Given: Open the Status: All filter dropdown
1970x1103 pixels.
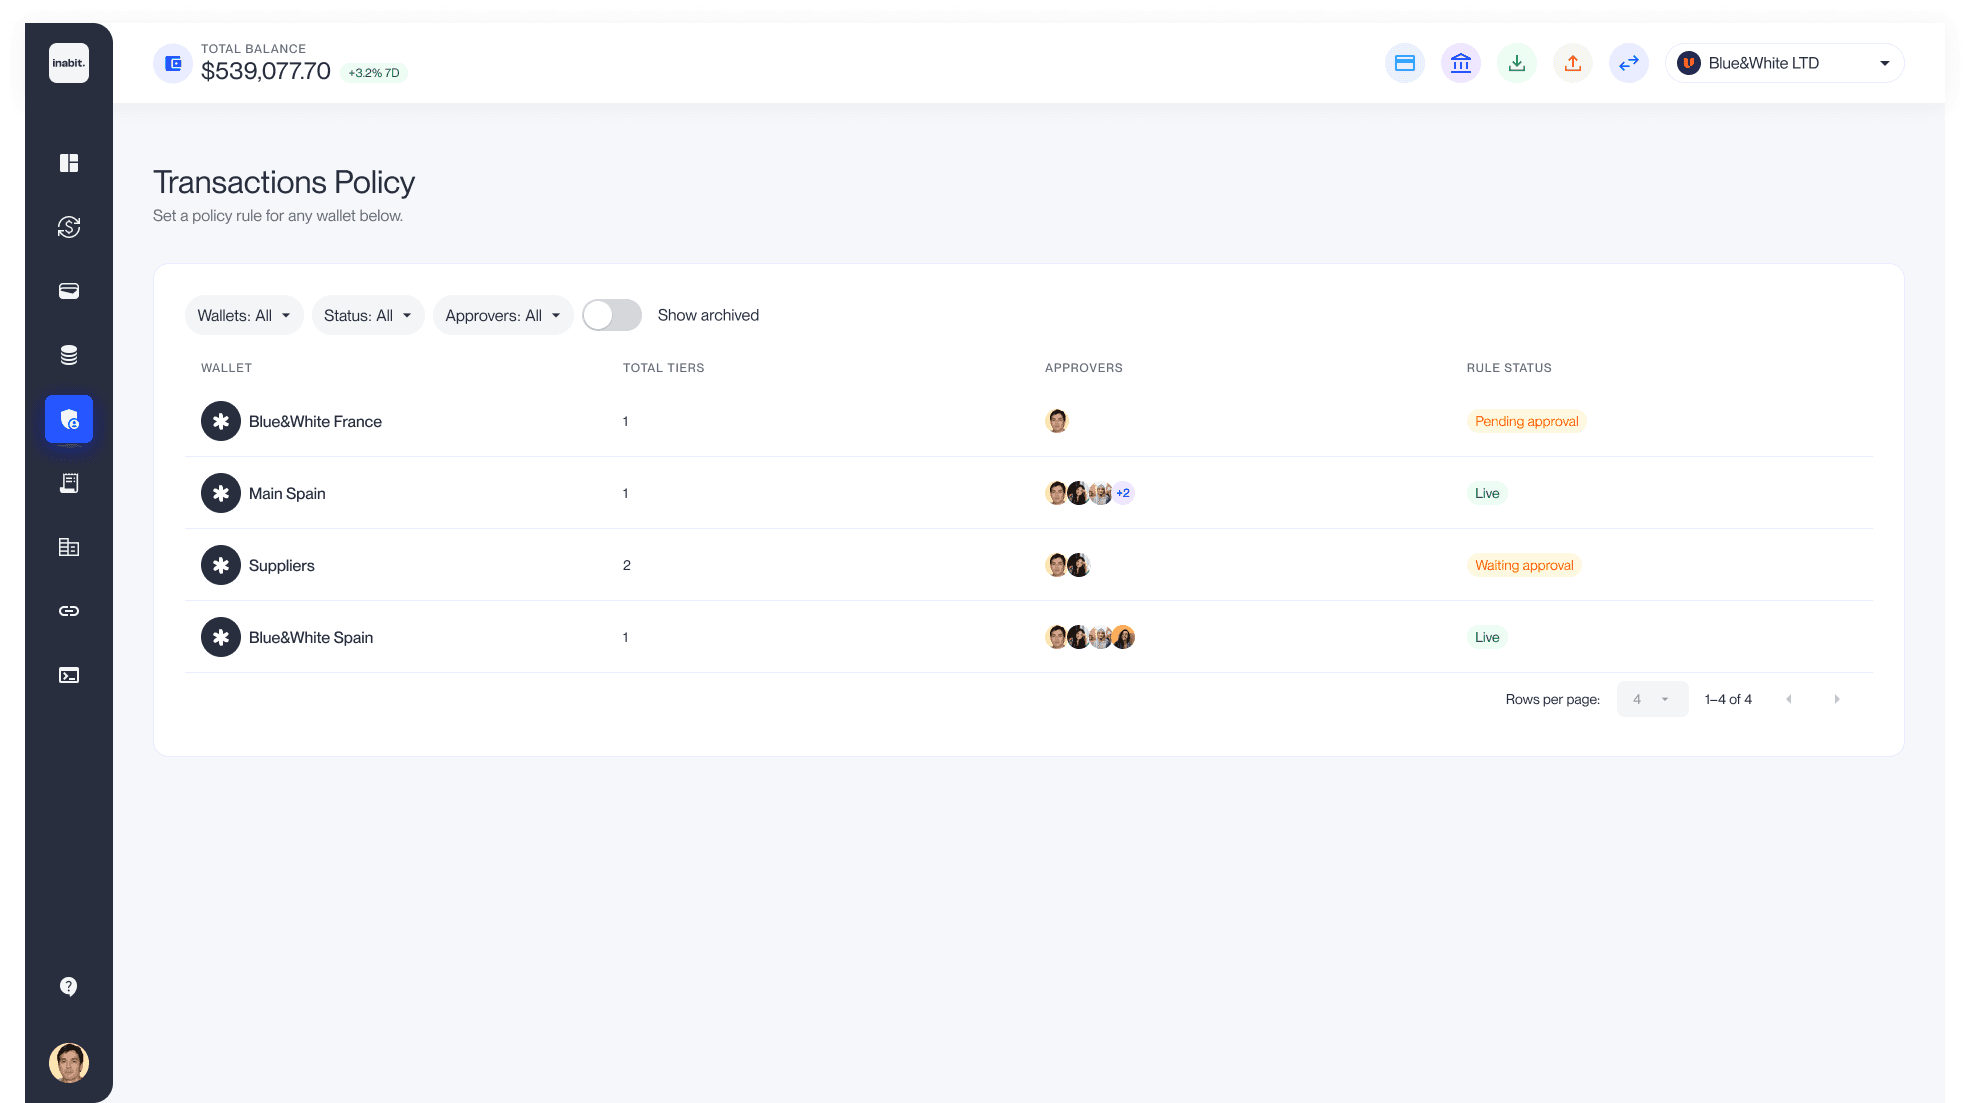Looking at the screenshot, I should pyautogui.click(x=368, y=315).
